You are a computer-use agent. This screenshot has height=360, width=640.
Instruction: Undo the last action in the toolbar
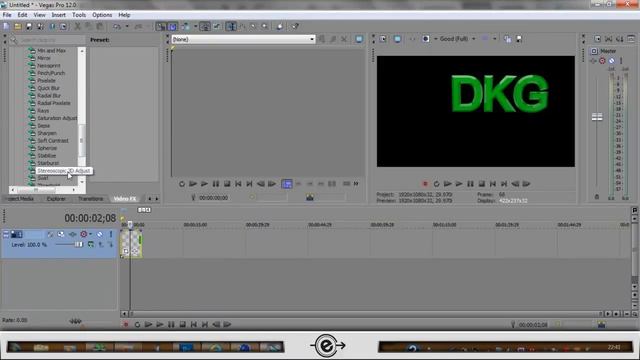(x=117, y=27)
